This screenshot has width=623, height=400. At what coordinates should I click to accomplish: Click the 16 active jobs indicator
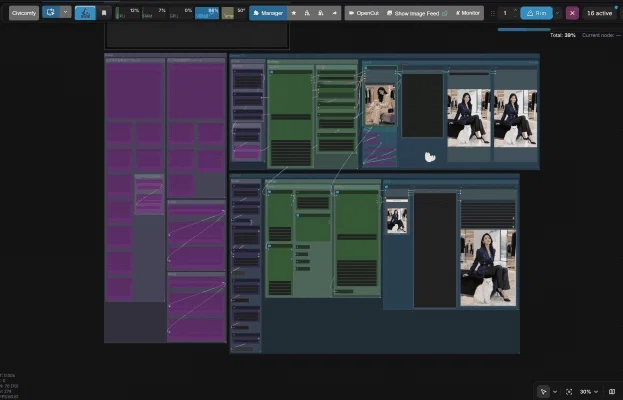tap(599, 13)
